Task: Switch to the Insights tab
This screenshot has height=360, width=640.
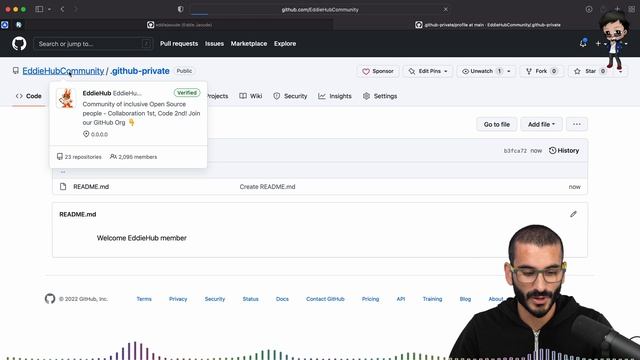Action: tap(335, 96)
